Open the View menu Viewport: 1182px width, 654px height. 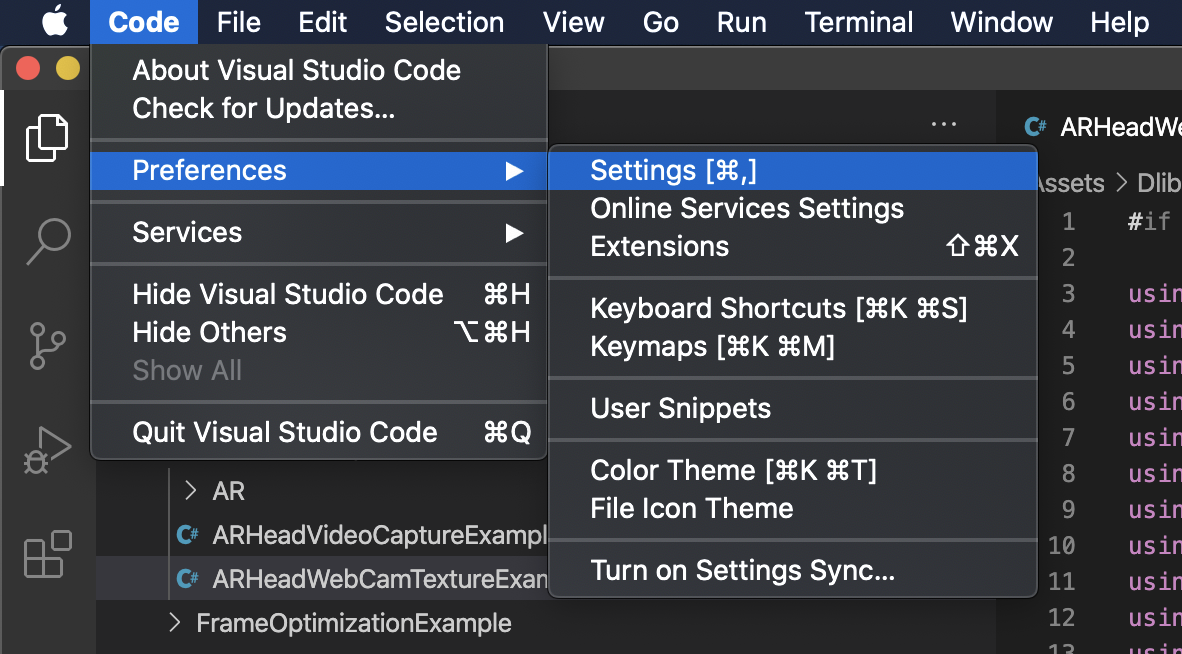pyautogui.click(x=574, y=22)
